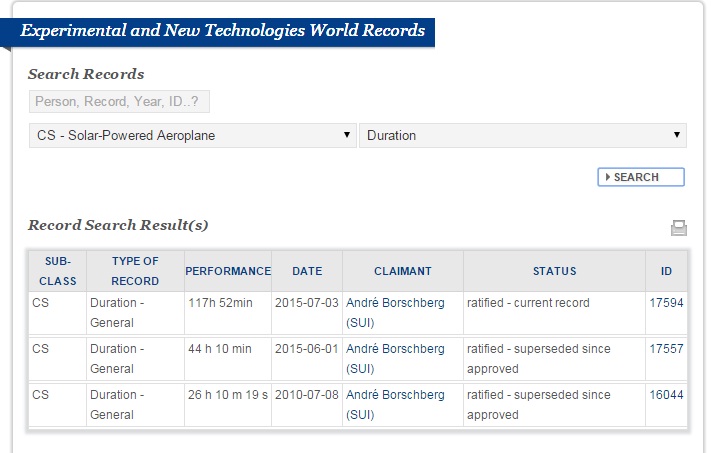Click the Claimant column header
The image size is (727, 453).
(402, 271)
